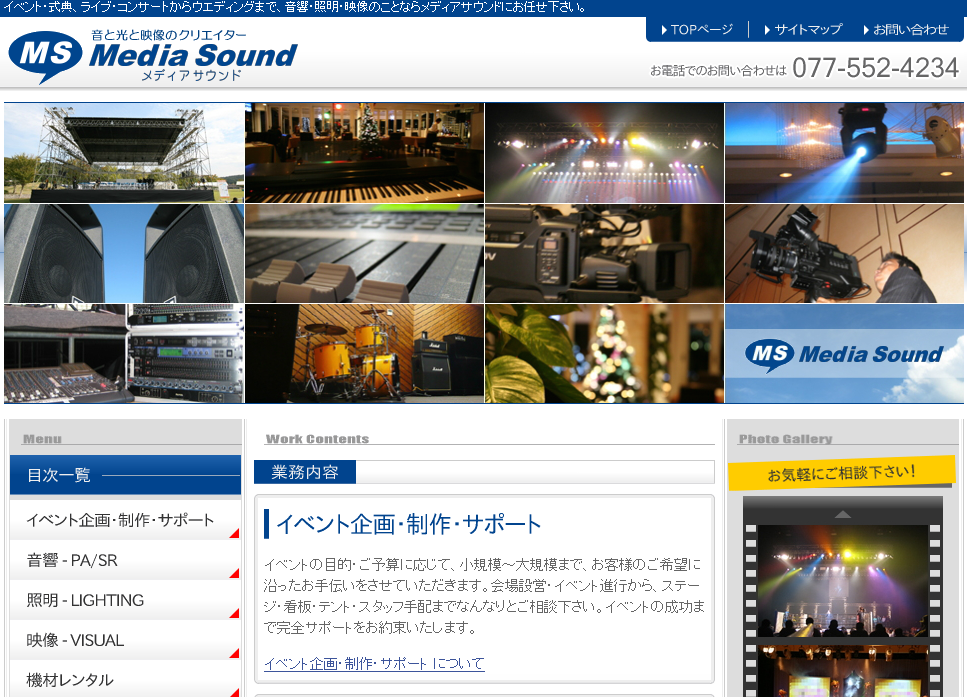
Task: Click the お気軽にご相談下さい! banner
Action: click(843, 472)
